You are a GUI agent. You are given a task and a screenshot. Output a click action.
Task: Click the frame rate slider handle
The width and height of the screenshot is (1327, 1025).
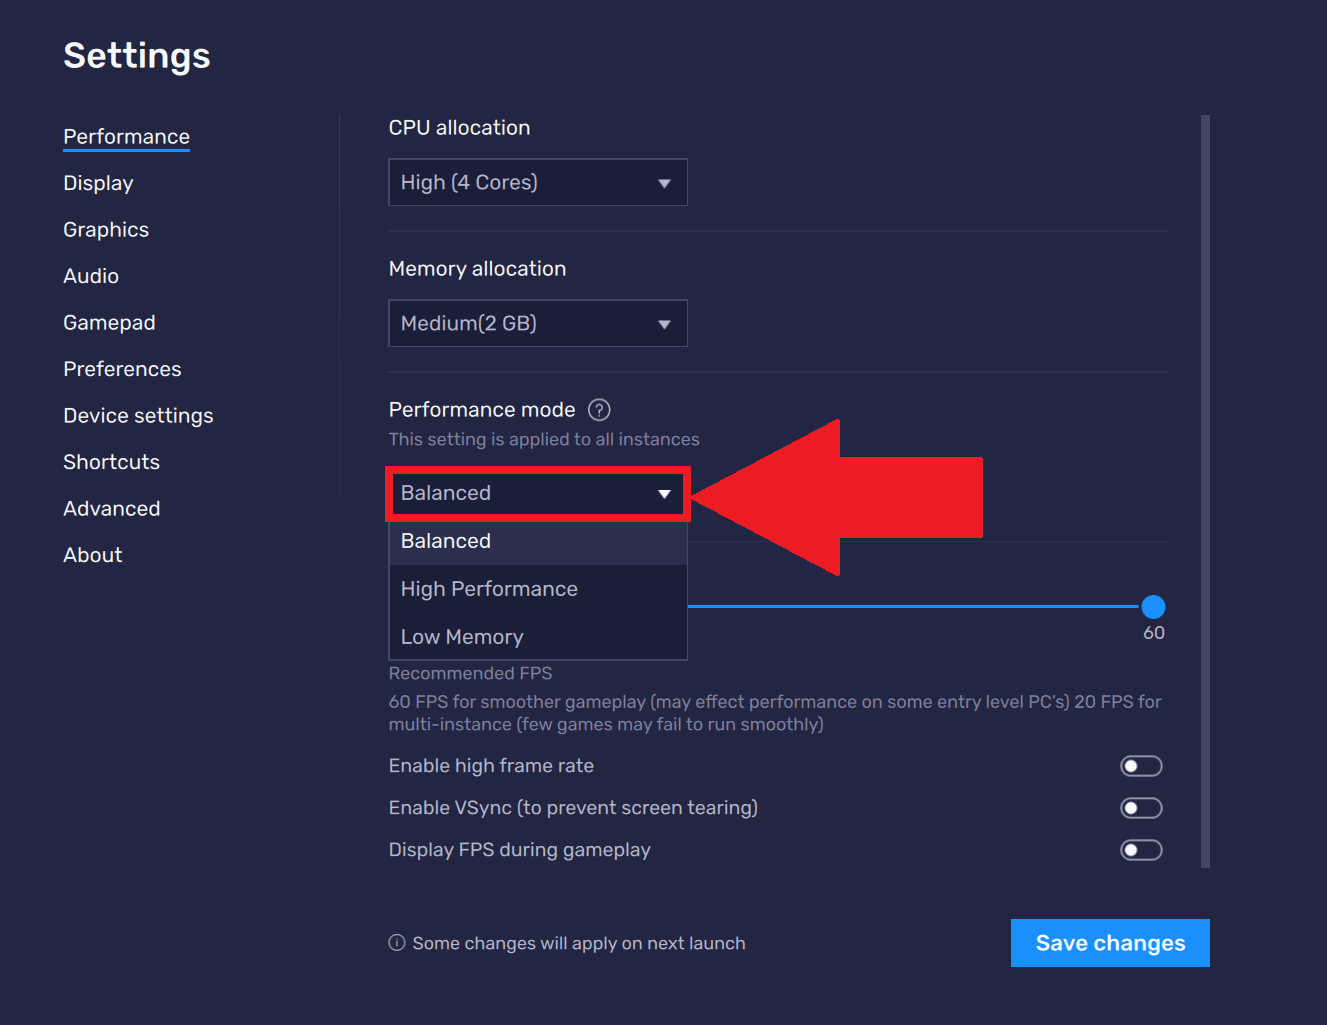click(1153, 607)
